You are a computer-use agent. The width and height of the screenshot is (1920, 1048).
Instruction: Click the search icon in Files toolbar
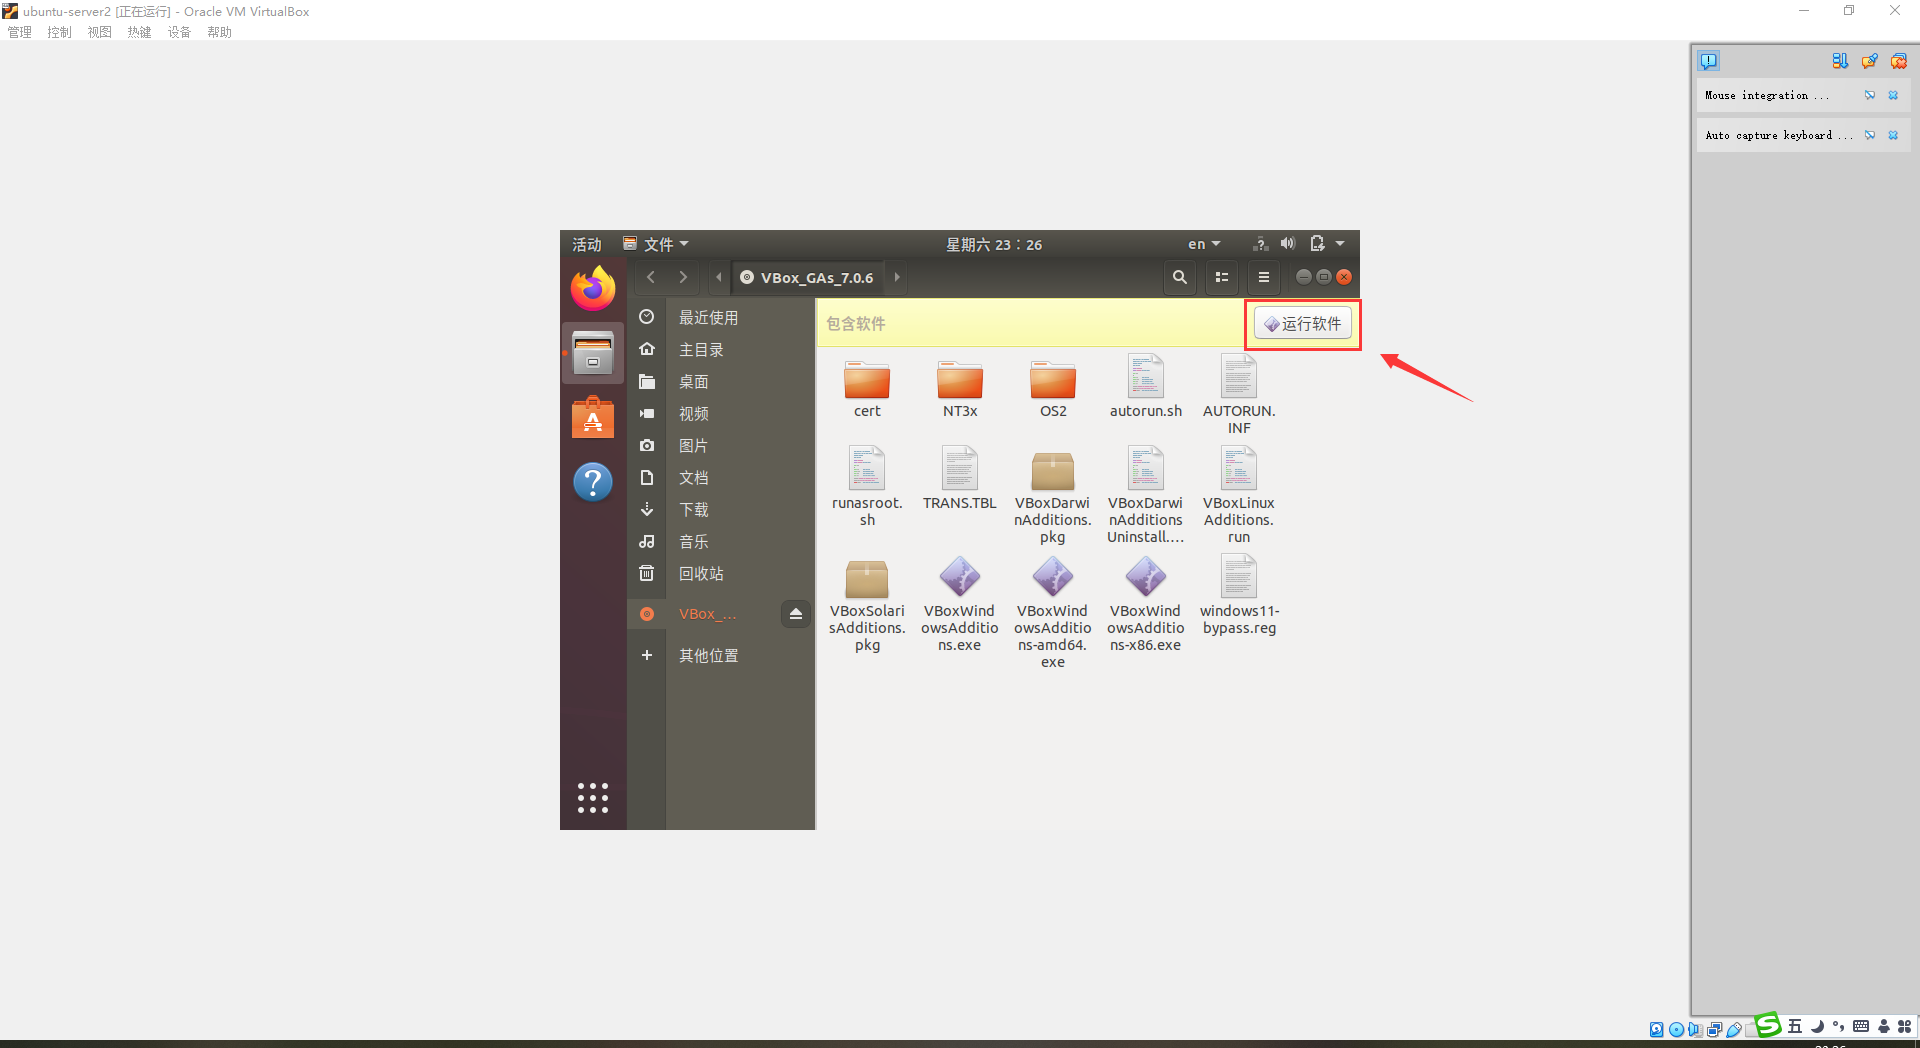click(1180, 277)
